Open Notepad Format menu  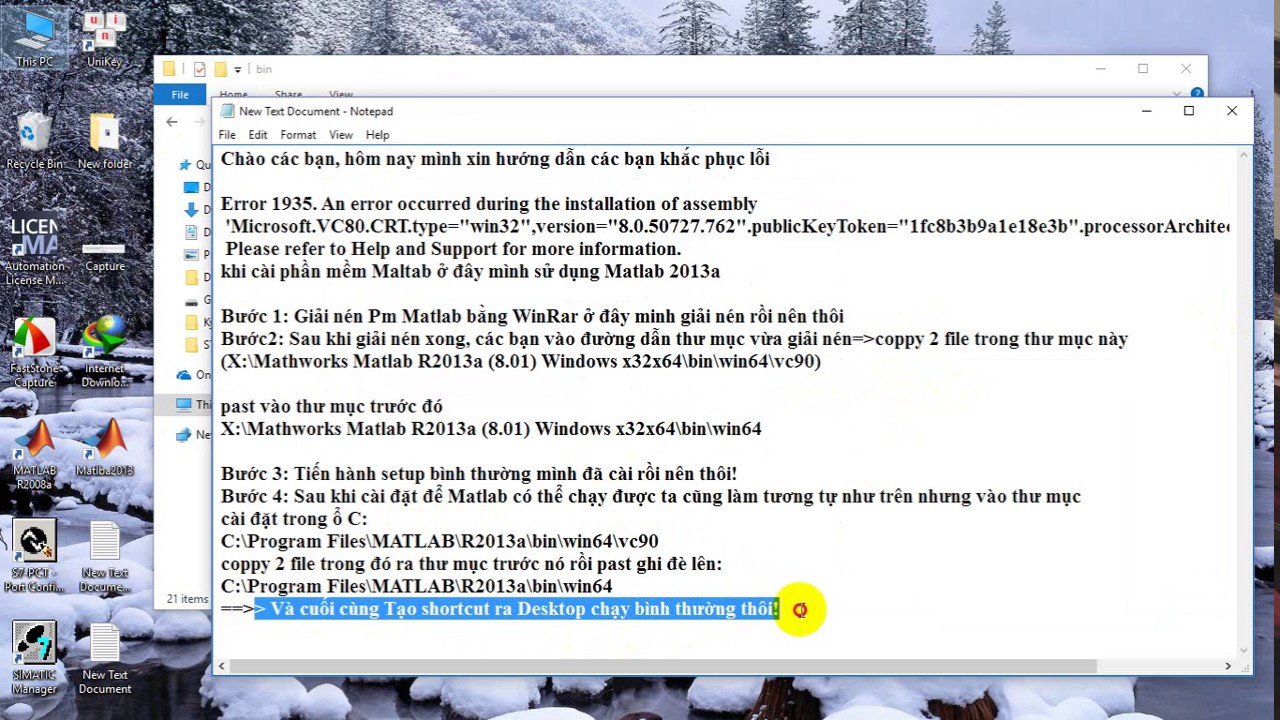point(298,135)
